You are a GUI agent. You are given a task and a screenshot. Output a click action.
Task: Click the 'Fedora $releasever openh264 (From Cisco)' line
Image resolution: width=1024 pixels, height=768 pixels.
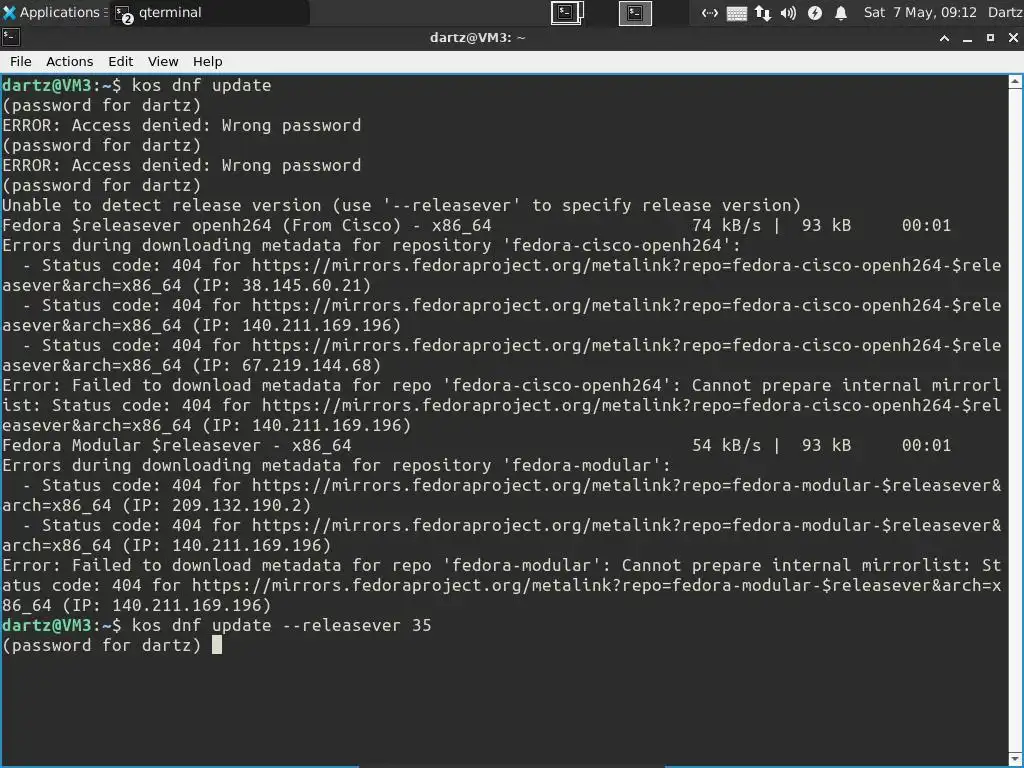(247, 225)
